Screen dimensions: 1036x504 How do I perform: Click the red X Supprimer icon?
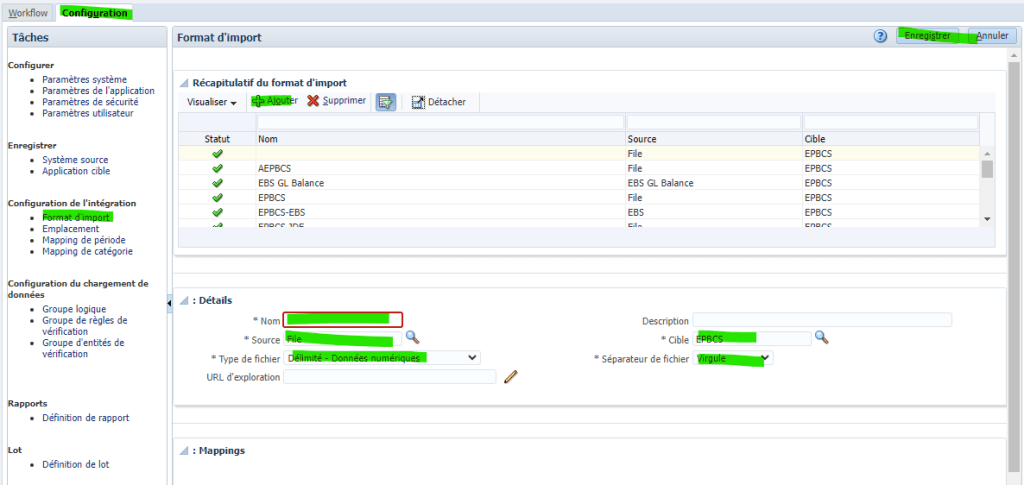coord(313,101)
